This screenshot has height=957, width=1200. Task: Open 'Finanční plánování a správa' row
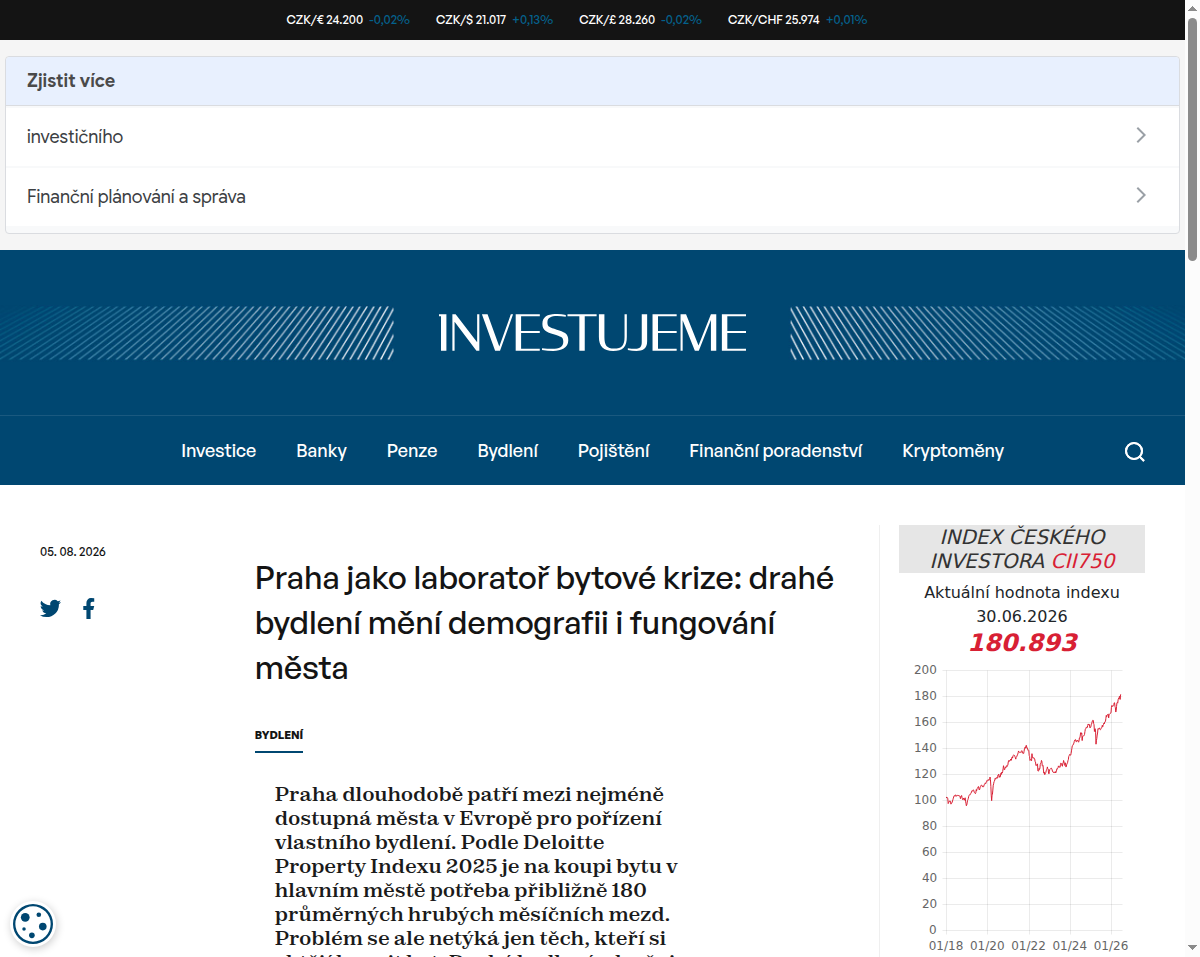coord(592,197)
